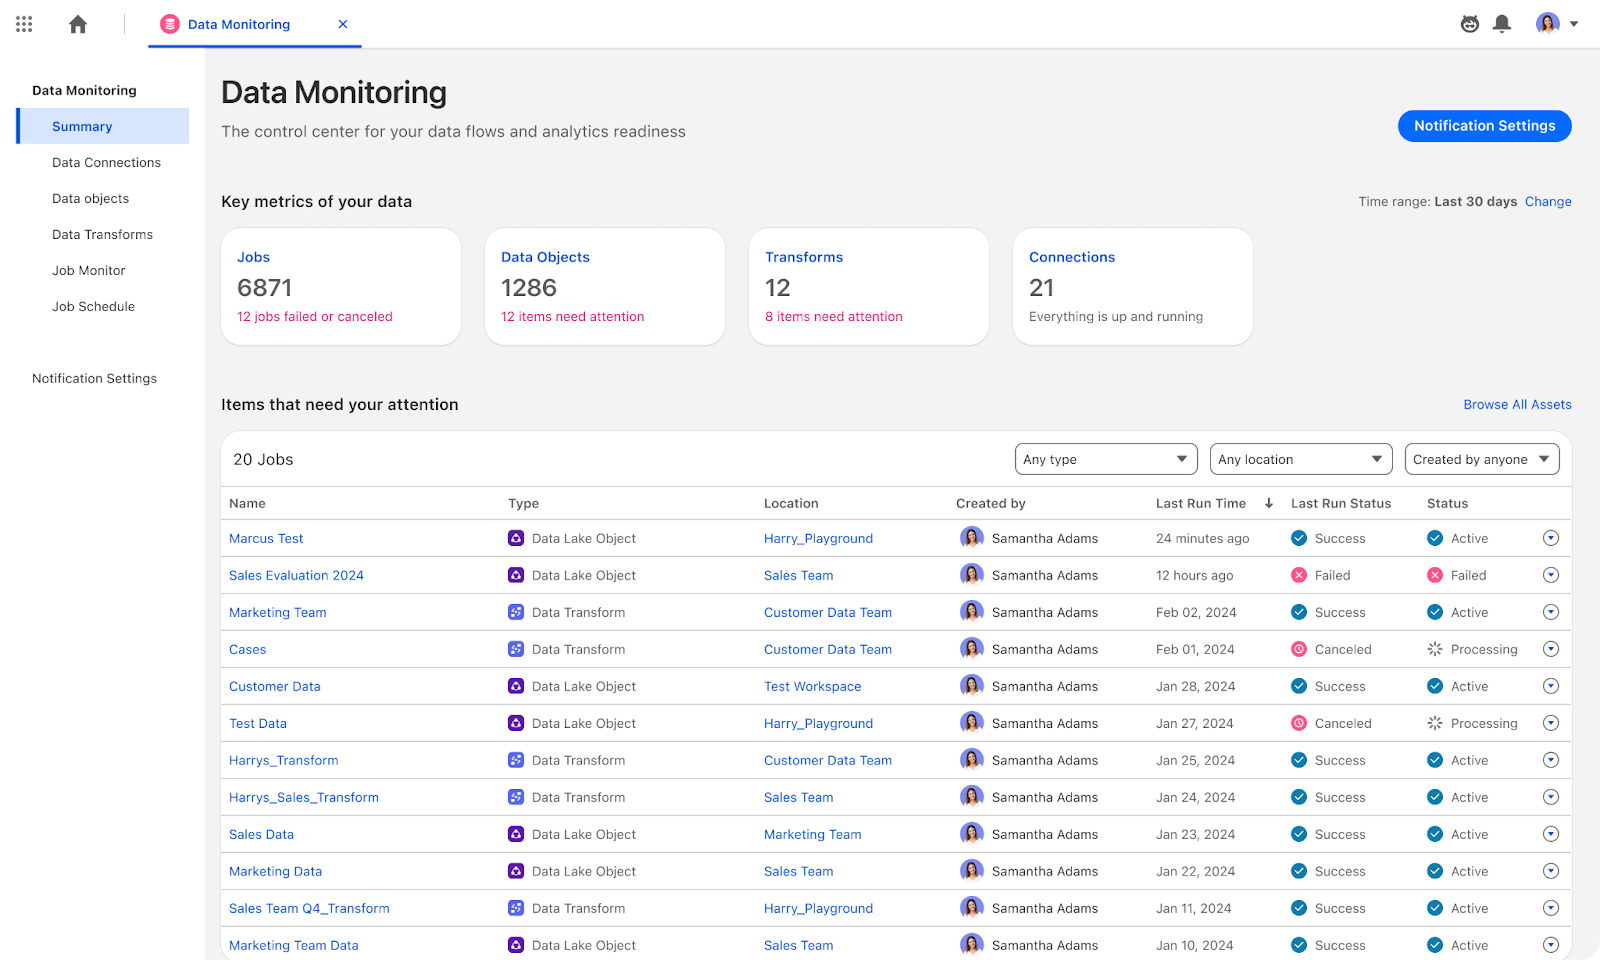Select Data Connections in the sidebar
This screenshot has width=1600, height=960.
106,162
